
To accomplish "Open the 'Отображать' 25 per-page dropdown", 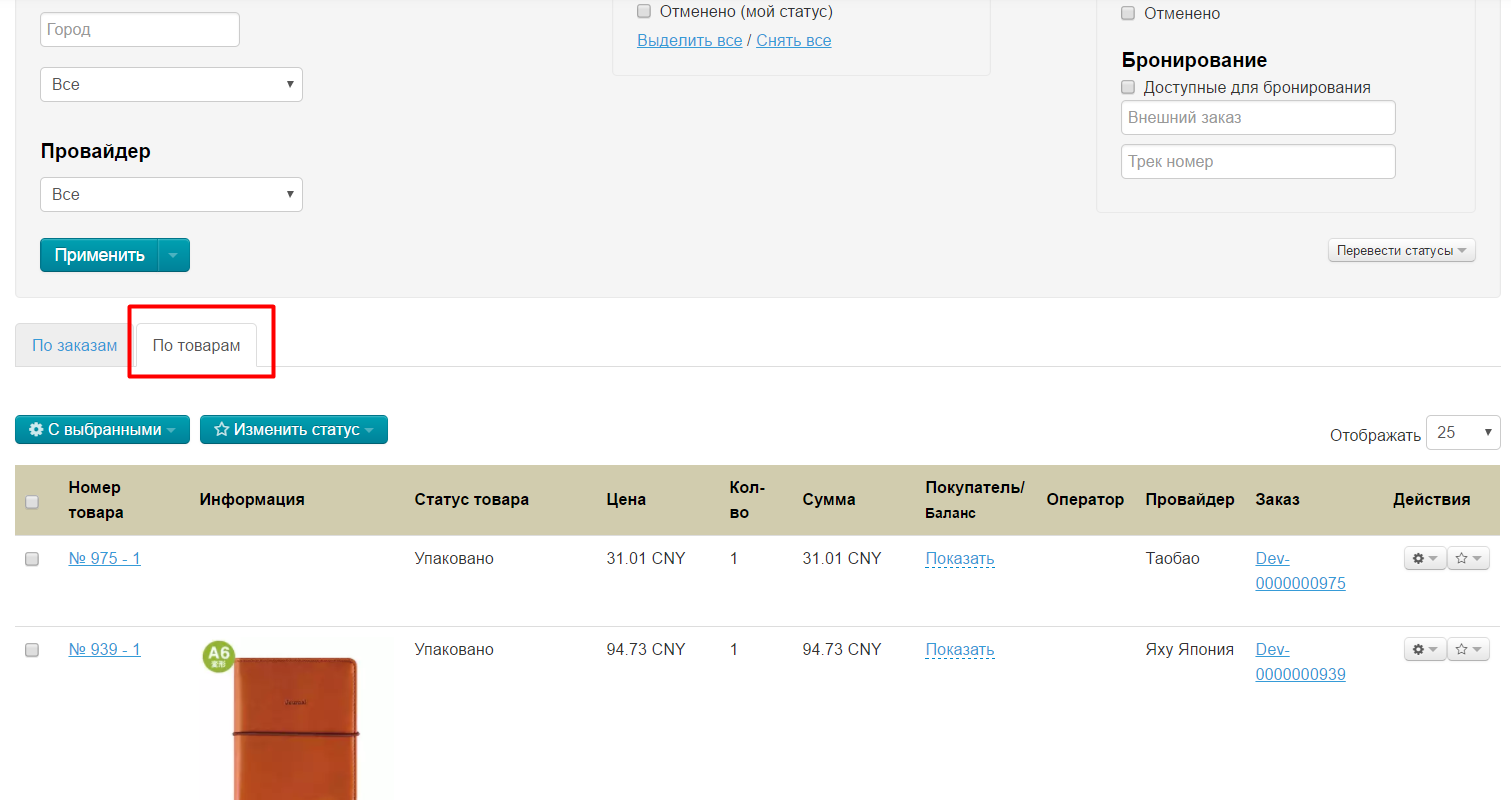I will click(x=1462, y=433).
